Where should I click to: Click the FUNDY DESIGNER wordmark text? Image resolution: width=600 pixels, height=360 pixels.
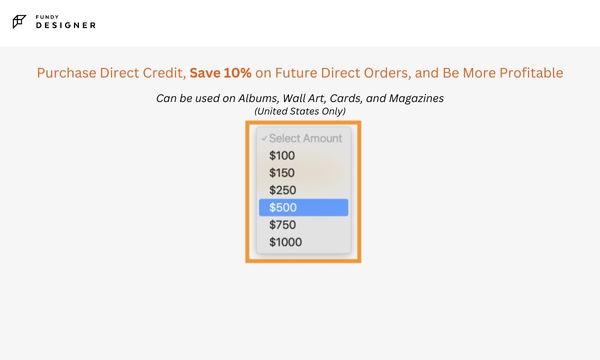point(65,22)
